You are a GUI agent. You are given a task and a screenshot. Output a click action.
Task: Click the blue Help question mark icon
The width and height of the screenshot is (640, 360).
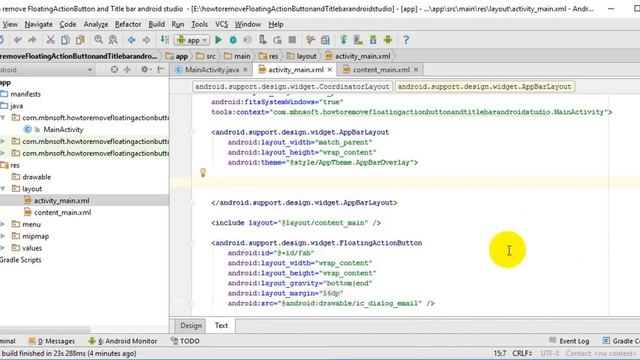406,40
